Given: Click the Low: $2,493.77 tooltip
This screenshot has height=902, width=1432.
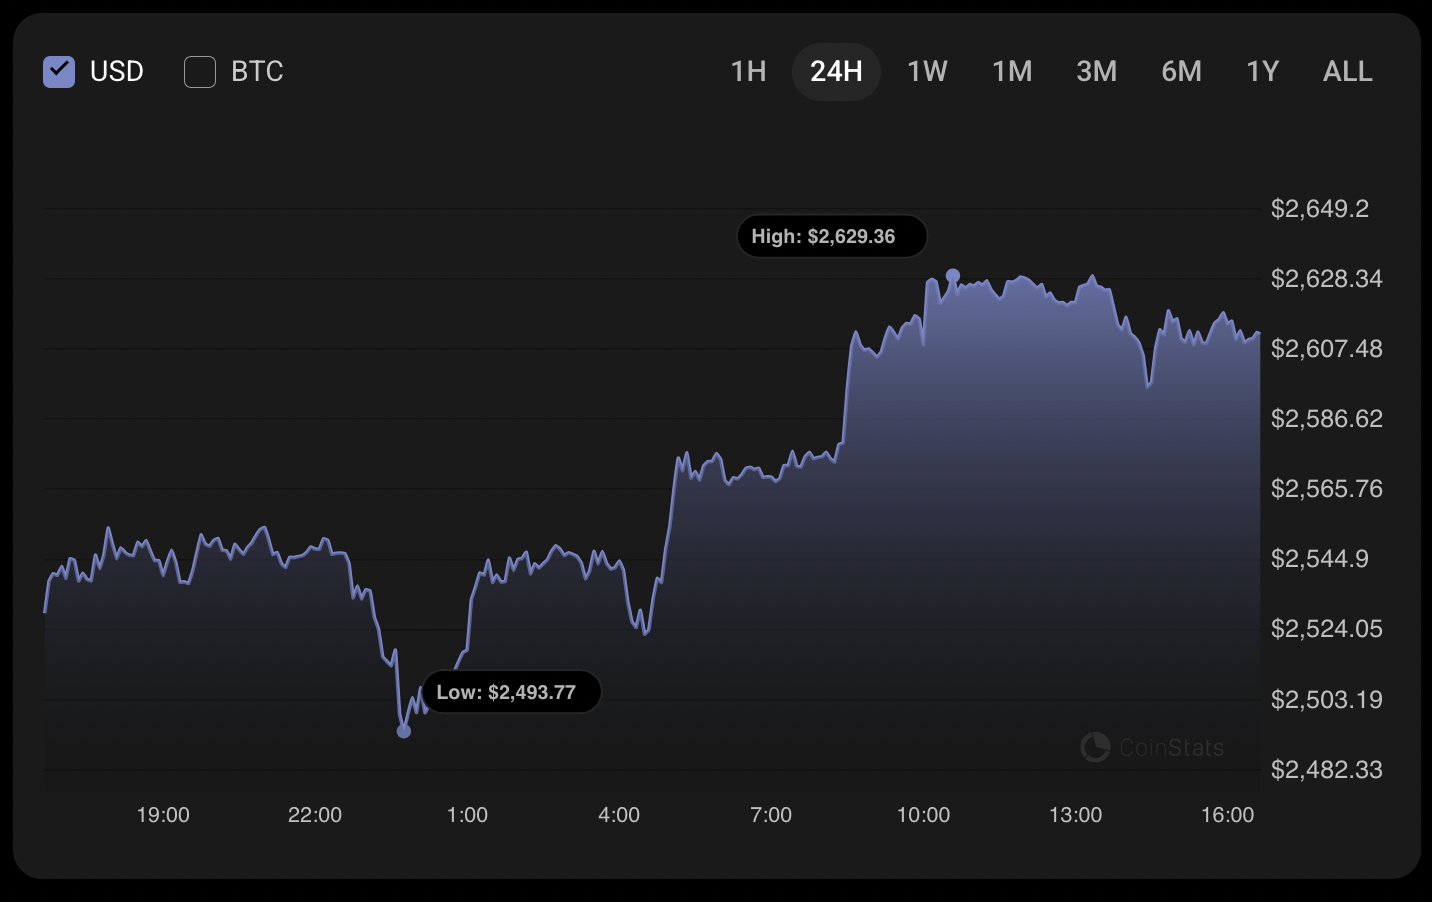Looking at the screenshot, I should click(511, 691).
